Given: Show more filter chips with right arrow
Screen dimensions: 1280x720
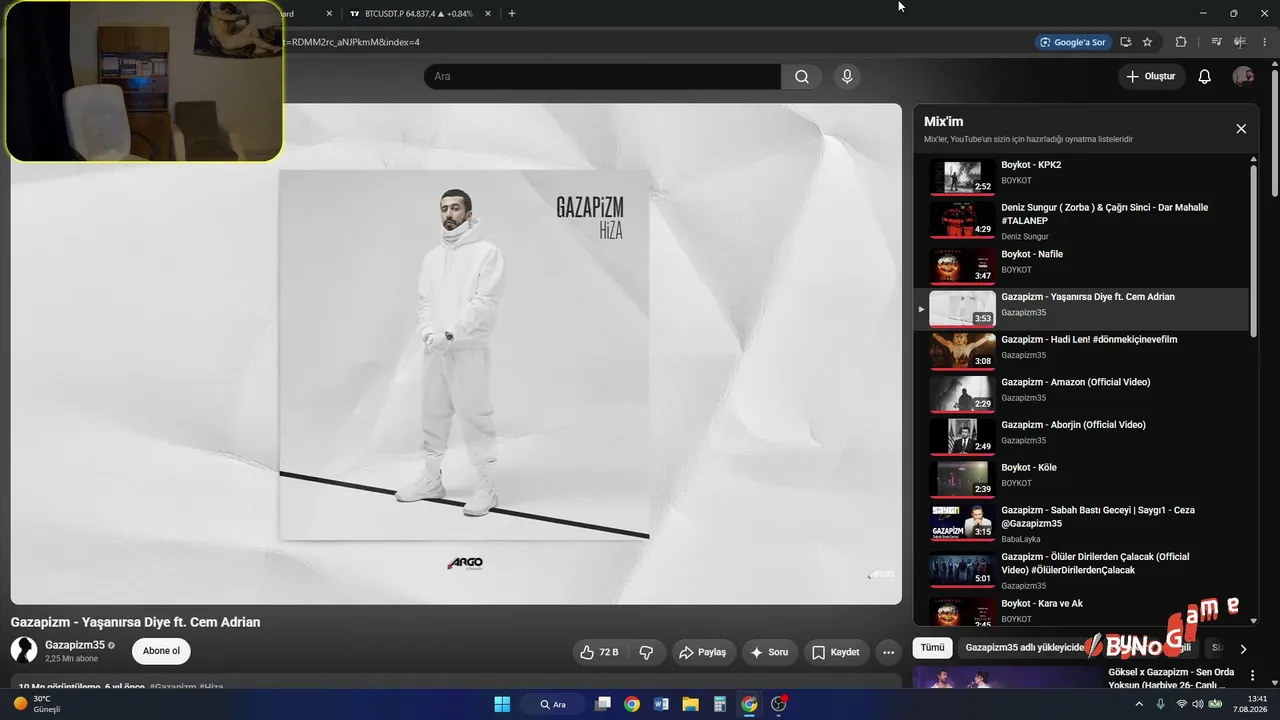Looking at the screenshot, I should (x=1243, y=649).
